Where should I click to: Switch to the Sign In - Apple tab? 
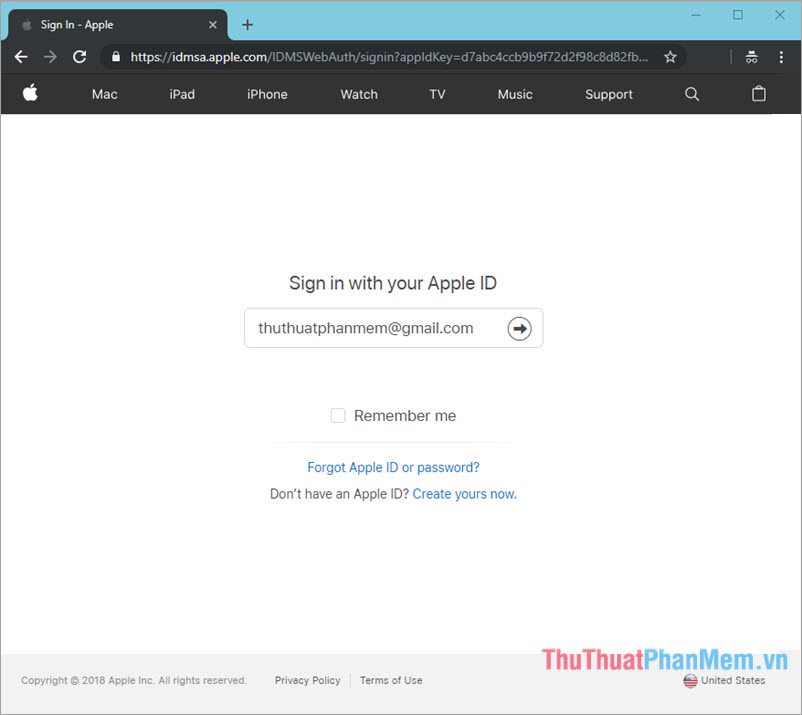tap(100, 24)
